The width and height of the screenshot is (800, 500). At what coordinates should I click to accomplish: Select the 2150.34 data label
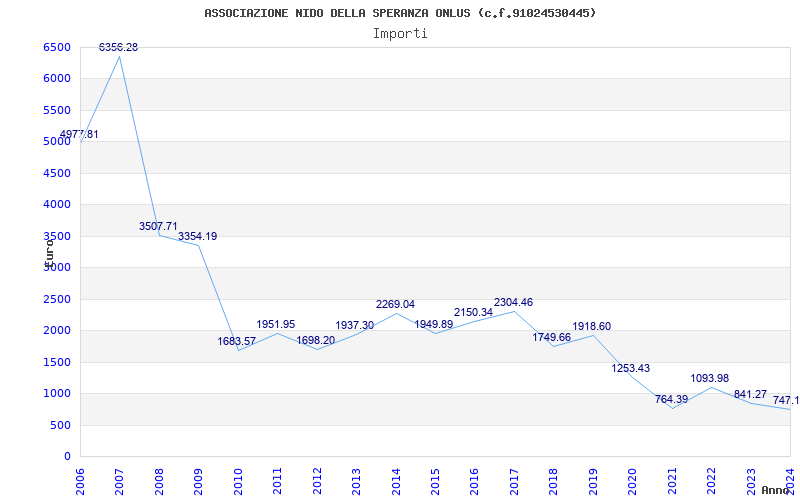[x=473, y=312]
